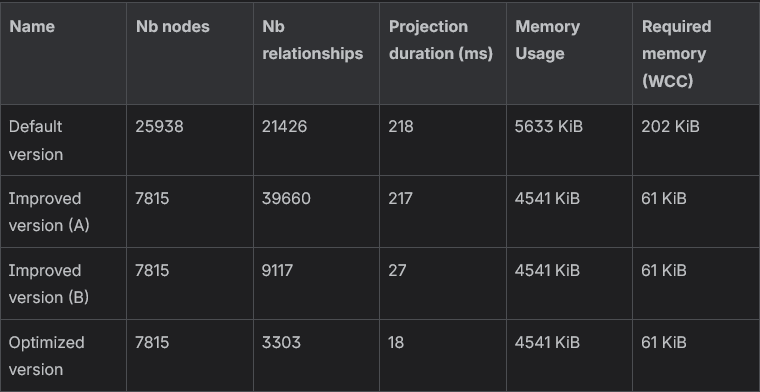The width and height of the screenshot is (760, 392).
Task: Click the 5633 KiB memory cell
Action: (x=549, y=126)
